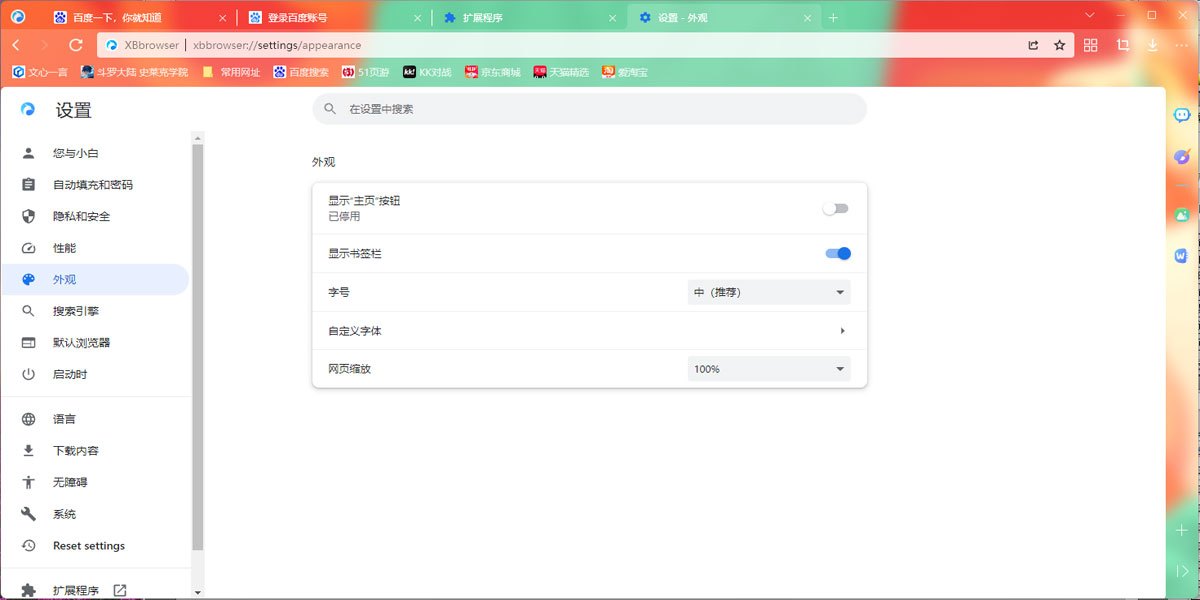Open the 字号 dropdown

tap(768, 292)
